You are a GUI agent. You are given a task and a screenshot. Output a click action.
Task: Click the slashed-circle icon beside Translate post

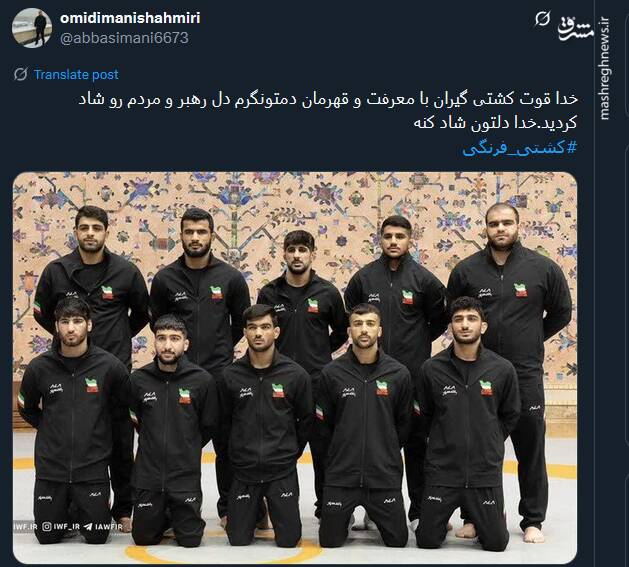point(20,74)
